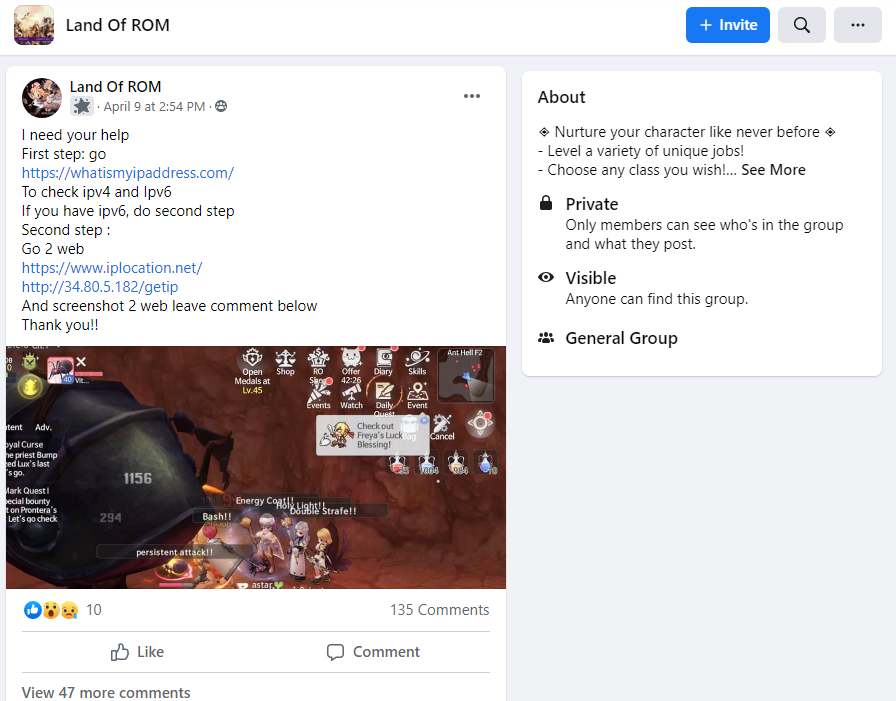Click General Group label
This screenshot has width=896, height=701.
coord(622,338)
